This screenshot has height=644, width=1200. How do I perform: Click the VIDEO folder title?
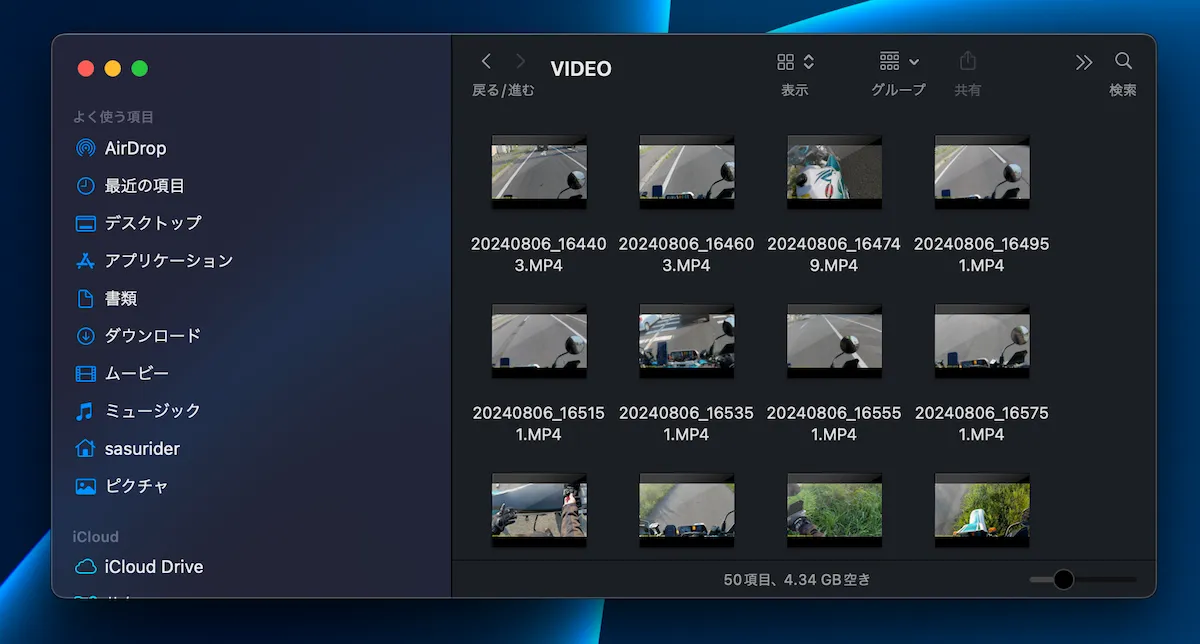tap(581, 69)
